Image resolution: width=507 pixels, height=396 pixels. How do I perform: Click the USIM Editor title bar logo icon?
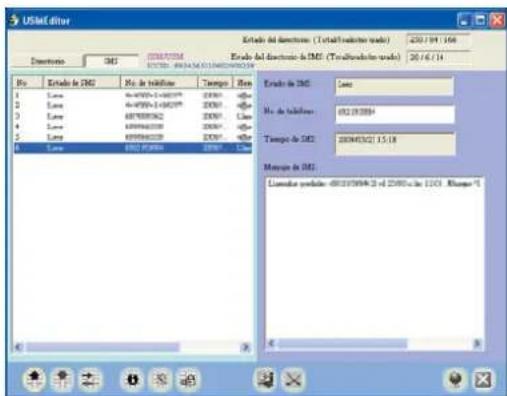pos(14,20)
